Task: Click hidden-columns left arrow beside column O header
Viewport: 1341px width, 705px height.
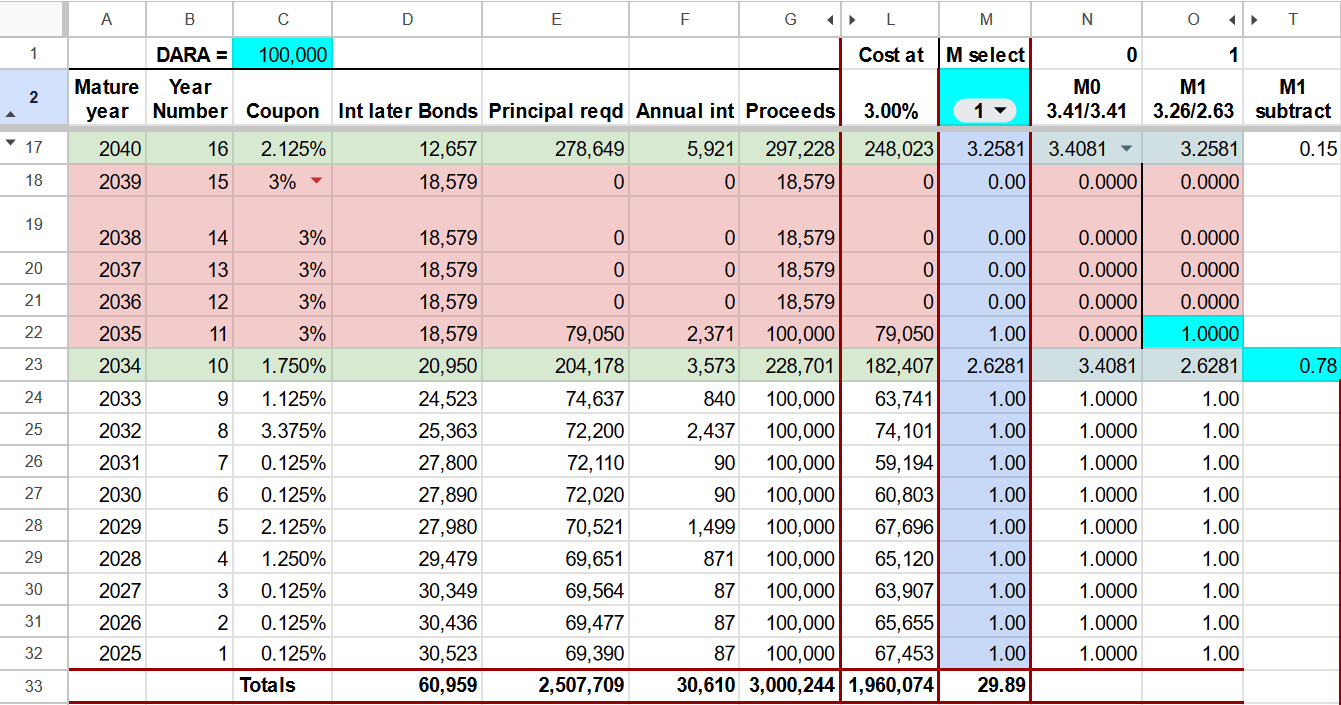Action: [x=1232, y=19]
